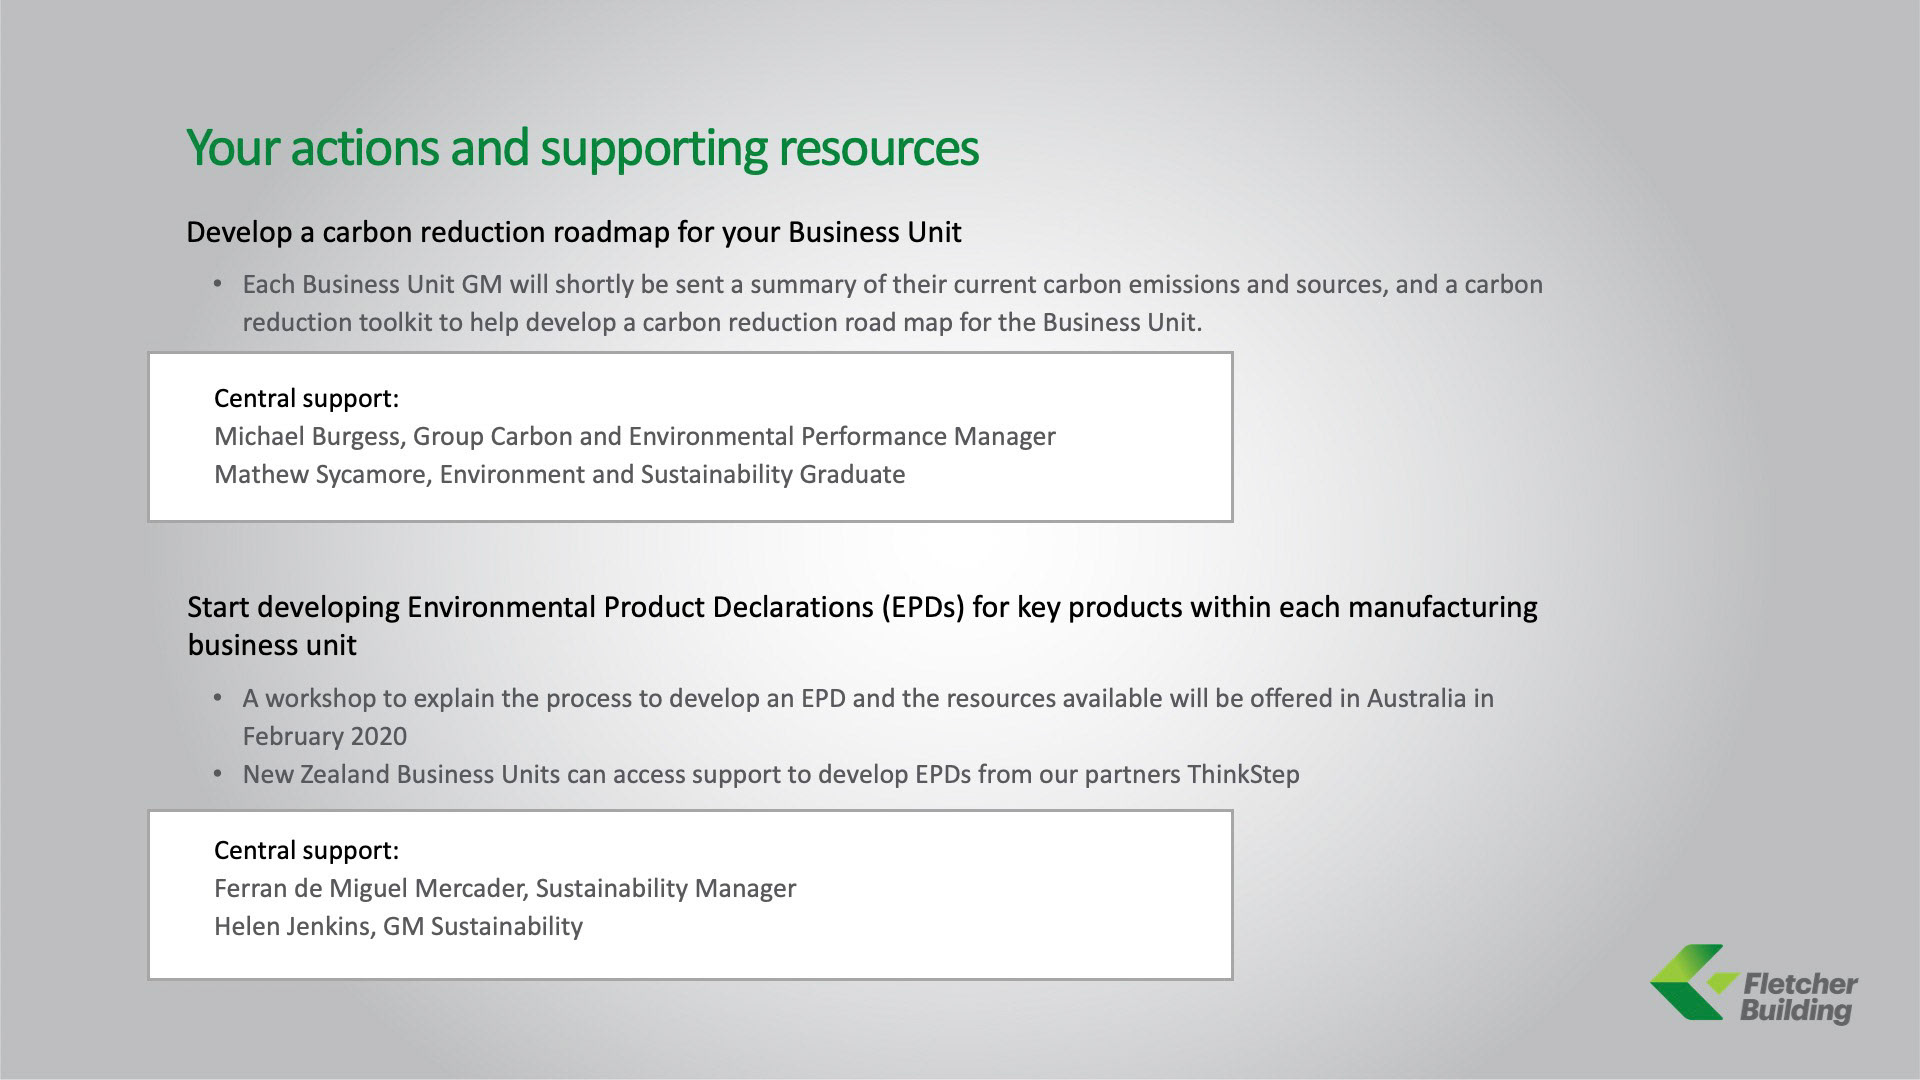Select the 'Develop a carbon reduction roadmap' heading
Viewport: 1920px width, 1080px height.
click(x=573, y=232)
